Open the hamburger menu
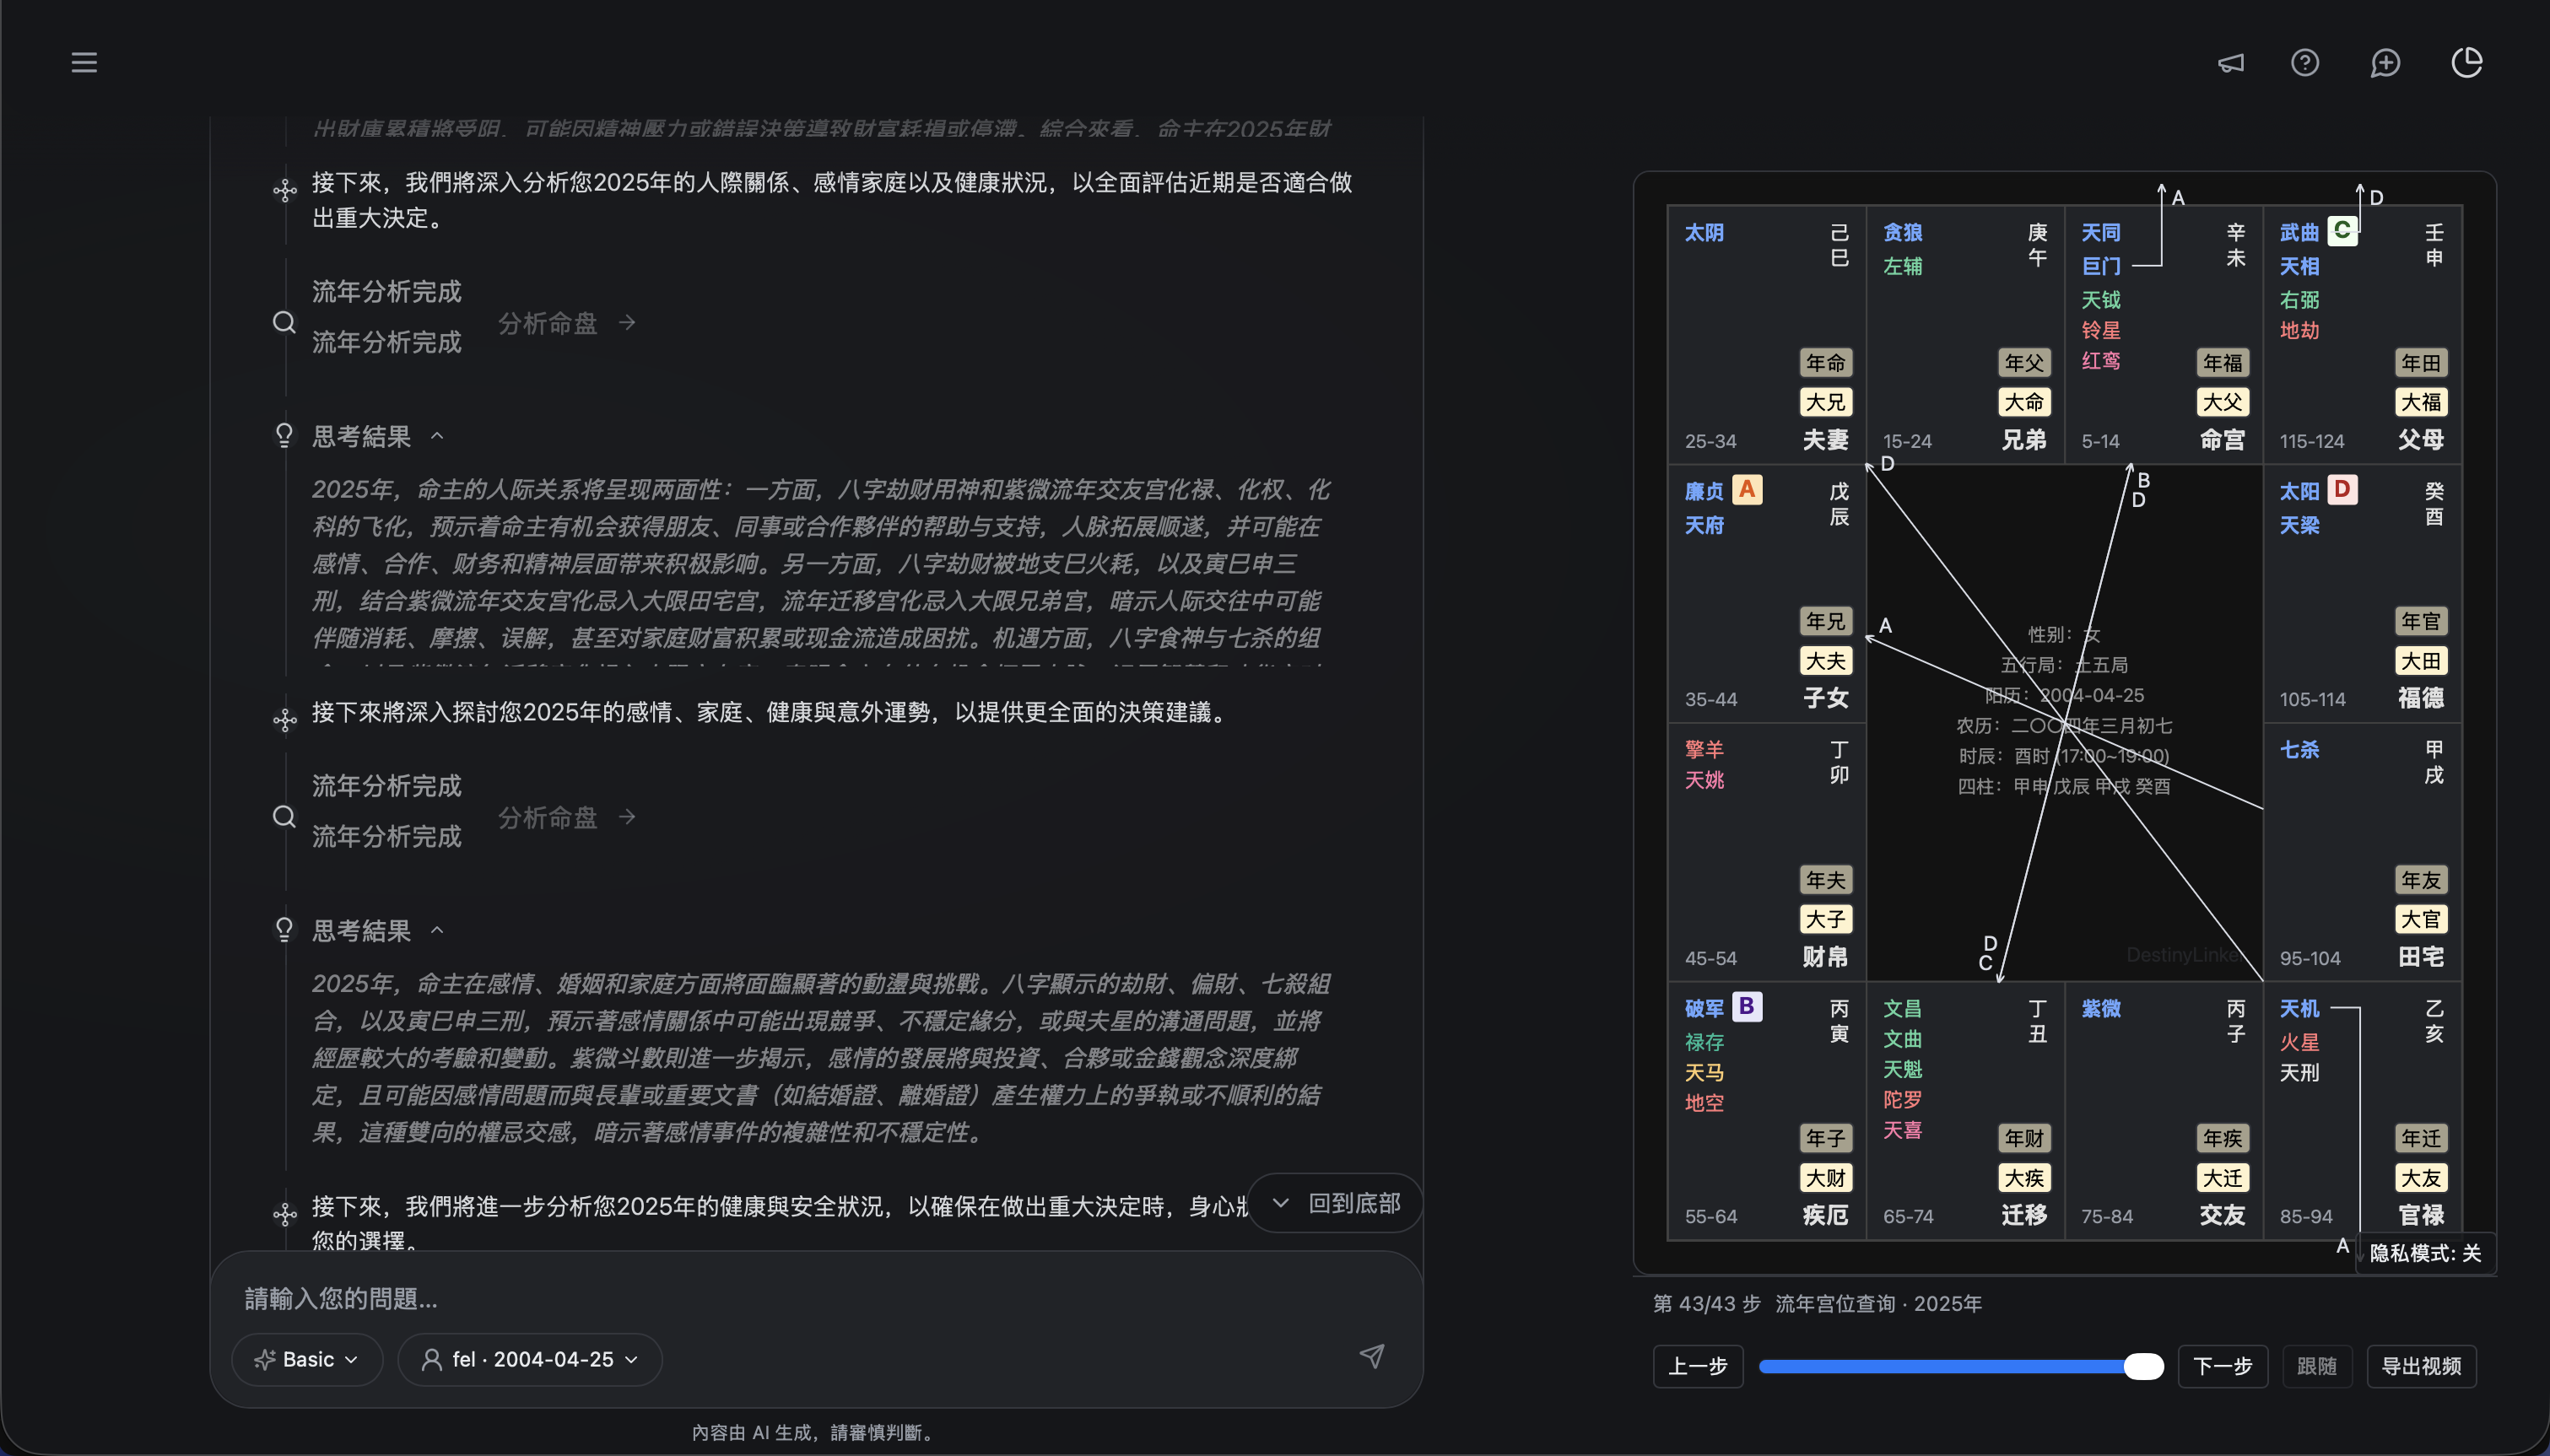The height and width of the screenshot is (1456, 2550). 84,62
